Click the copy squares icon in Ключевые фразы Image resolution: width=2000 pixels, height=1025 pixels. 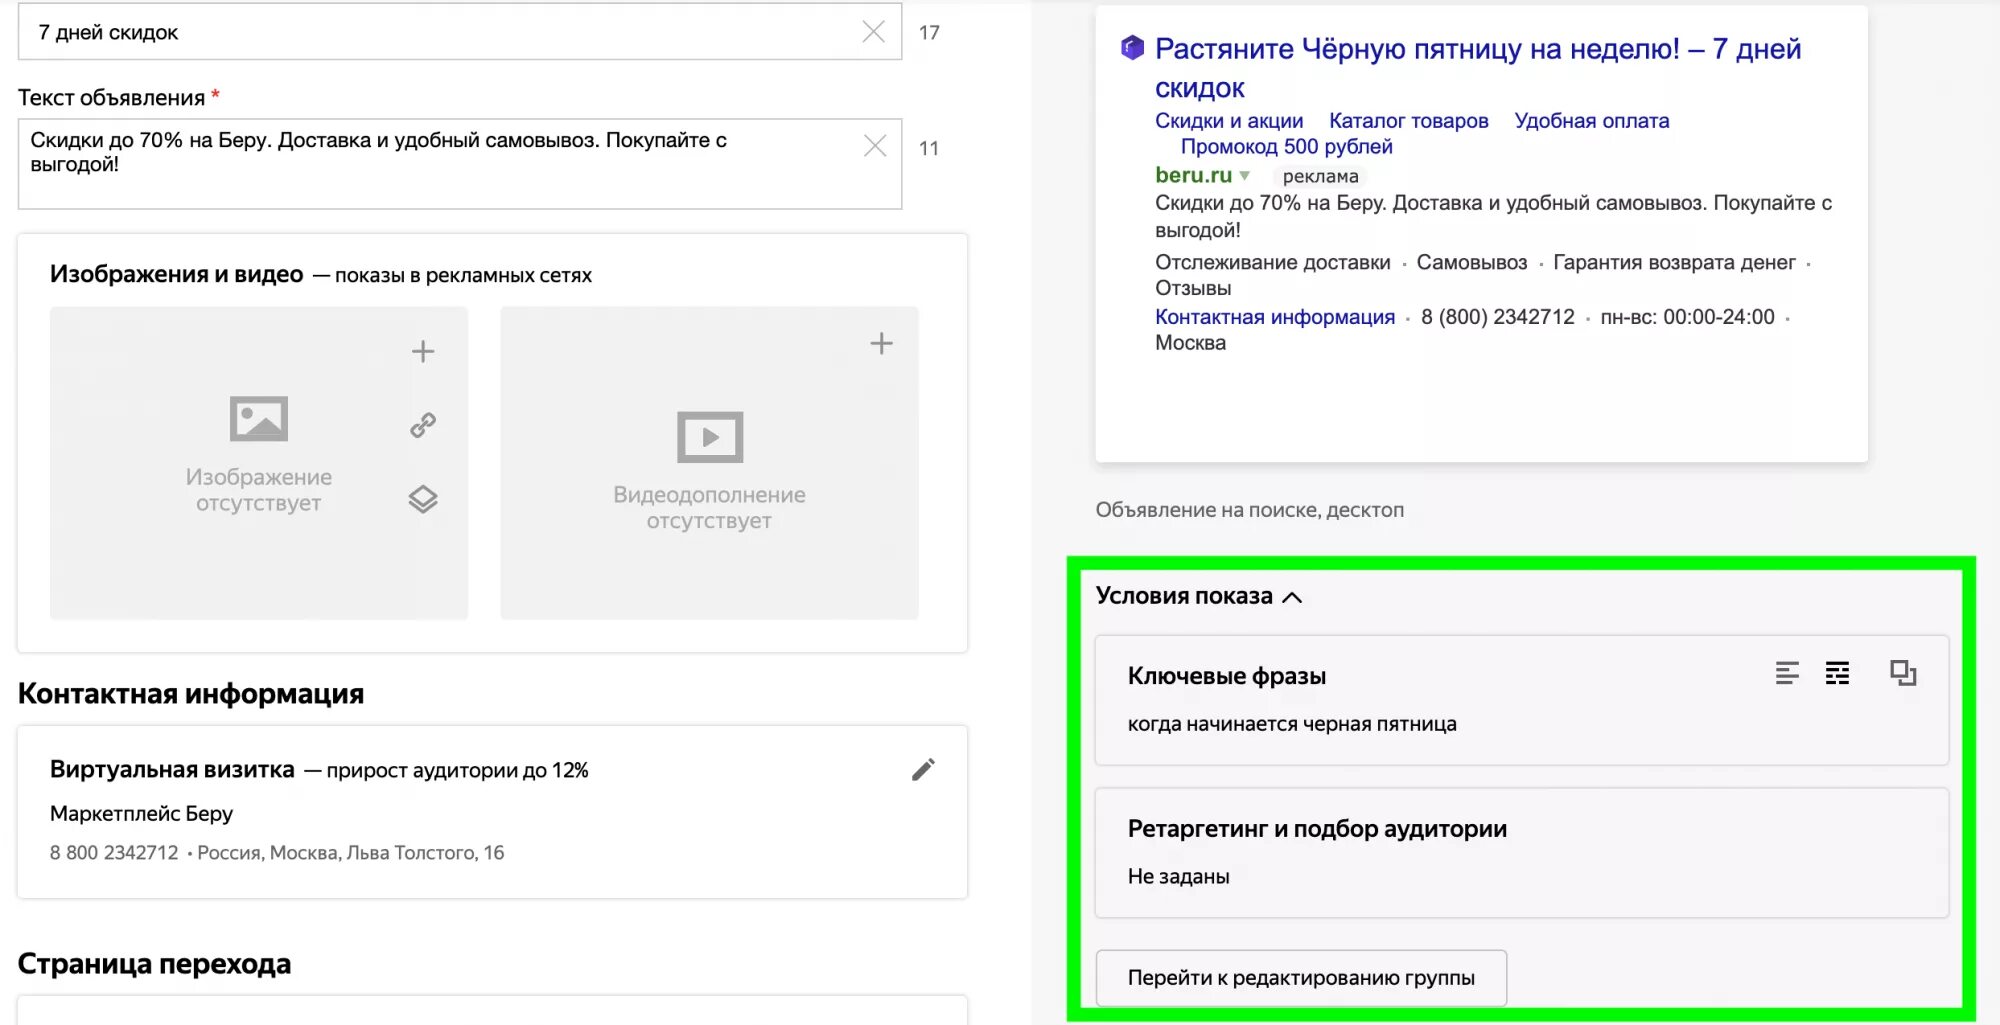[x=1903, y=673]
